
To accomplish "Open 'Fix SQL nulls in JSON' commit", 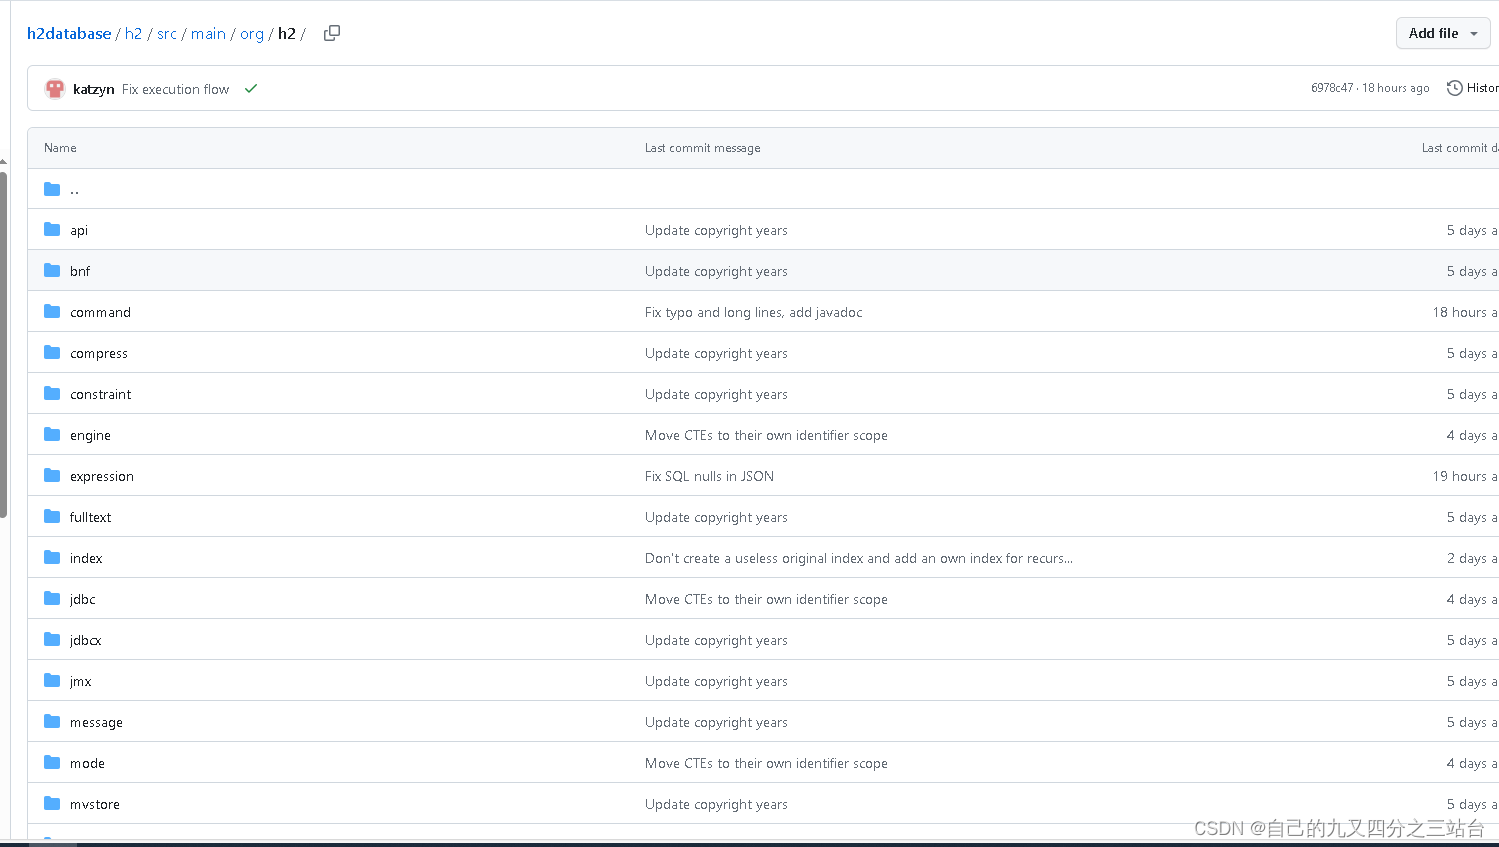I will pyautogui.click(x=709, y=476).
